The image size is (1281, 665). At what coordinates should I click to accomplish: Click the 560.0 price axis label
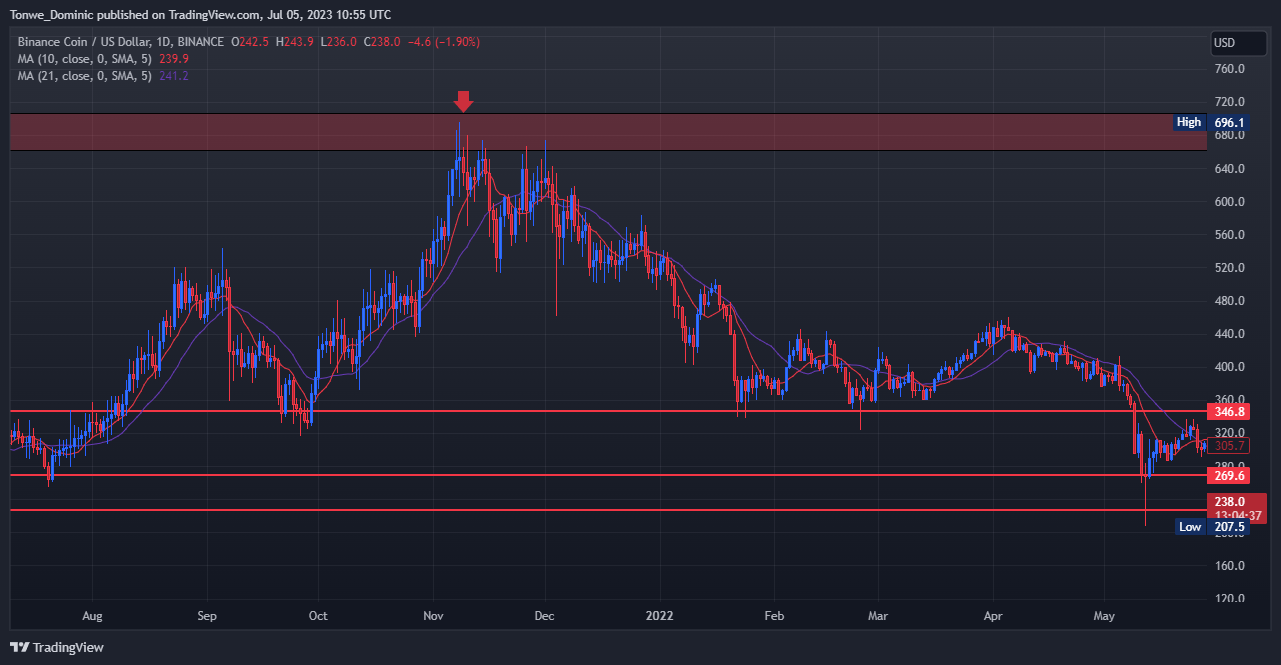(1229, 235)
